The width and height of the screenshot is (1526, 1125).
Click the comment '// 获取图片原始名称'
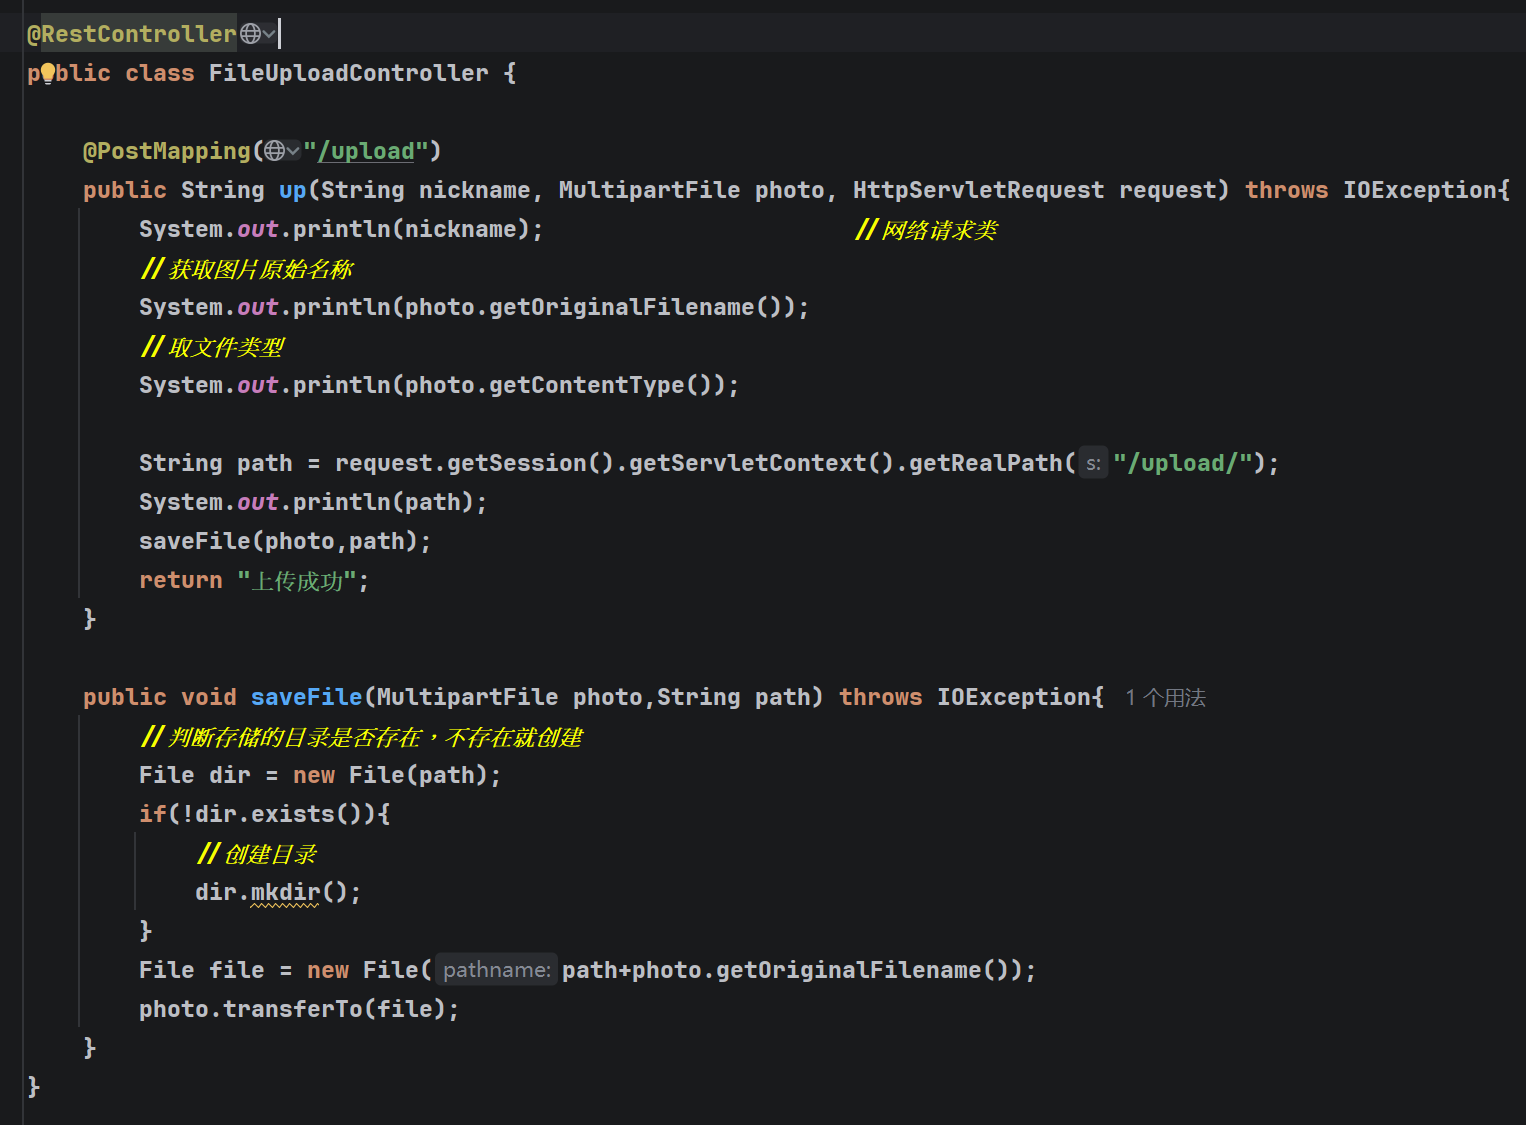tap(247, 269)
